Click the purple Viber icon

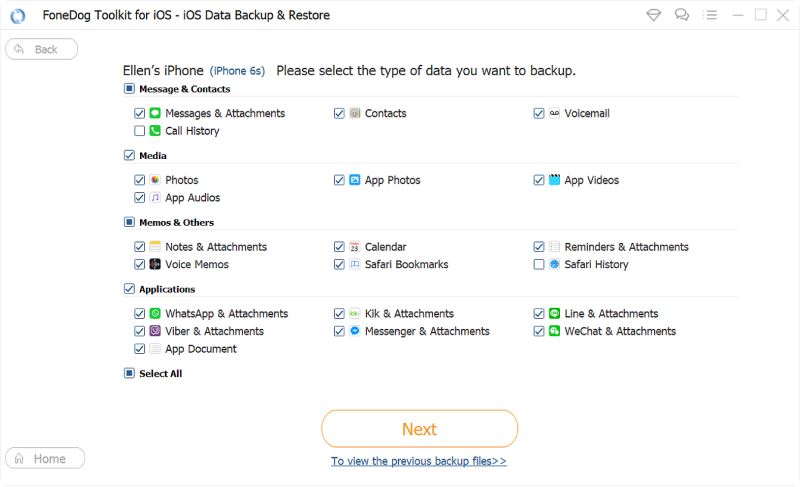click(x=155, y=331)
